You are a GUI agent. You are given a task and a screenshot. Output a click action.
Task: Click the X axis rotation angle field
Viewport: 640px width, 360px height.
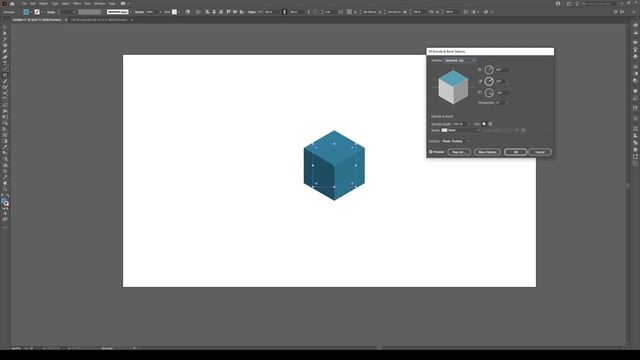pos(502,70)
